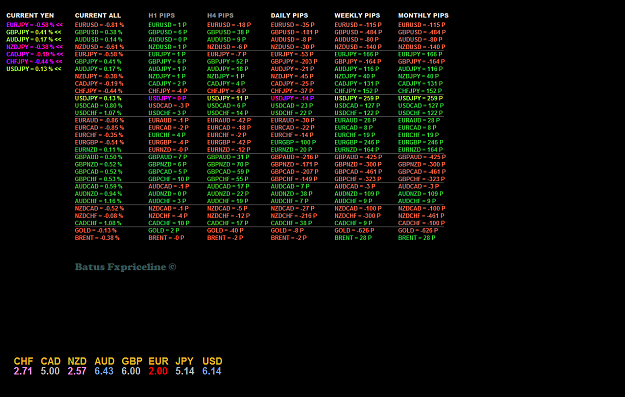Click GBPUSD = 0.38 % in CURRENT ALL

pos(98,32)
